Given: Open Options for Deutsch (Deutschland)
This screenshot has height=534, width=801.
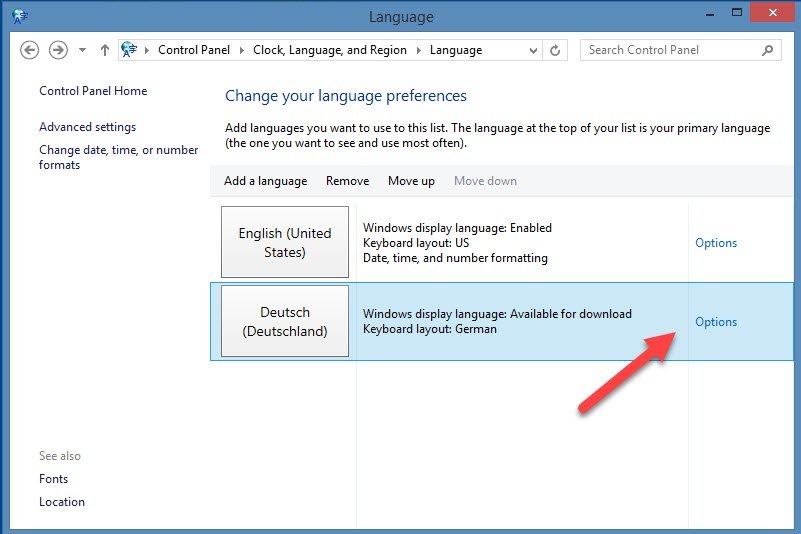Looking at the screenshot, I should pyautogui.click(x=716, y=322).
